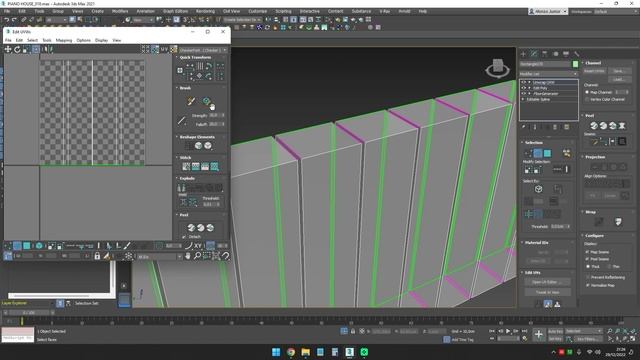The image size is (640, 360).
Task: Open the Mapping menu in Edit UVWs
Action: (64, 40)
